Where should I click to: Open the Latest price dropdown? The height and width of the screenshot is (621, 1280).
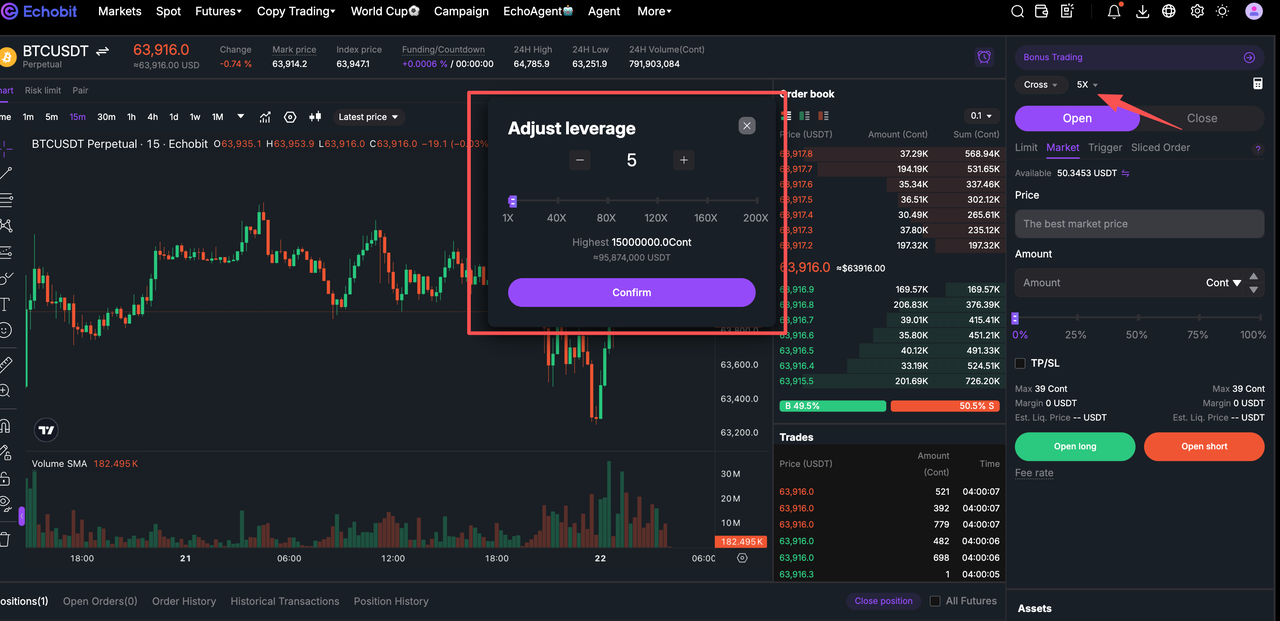368,117
